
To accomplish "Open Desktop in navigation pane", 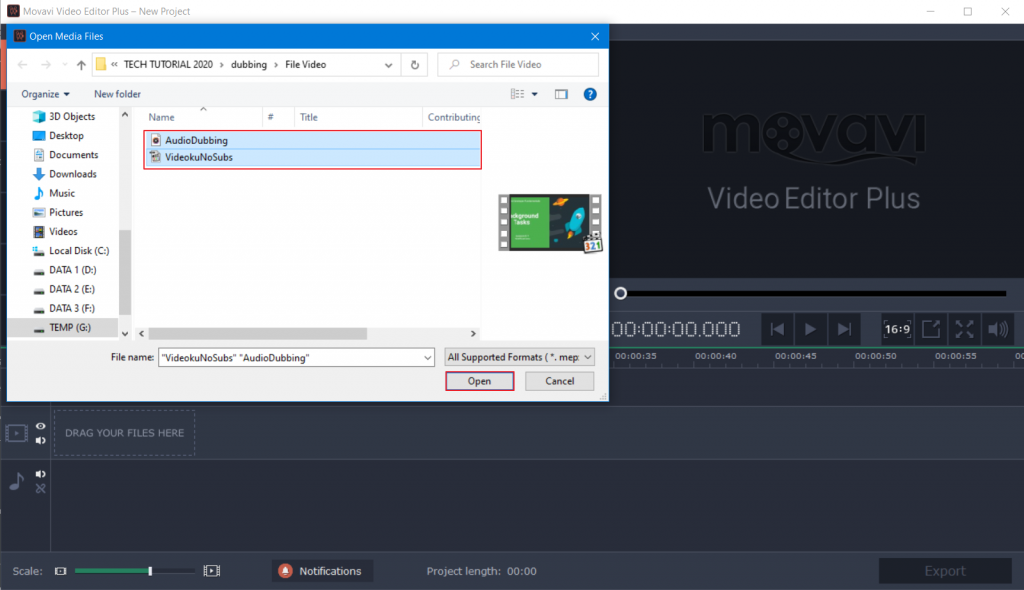I will 66,136.
